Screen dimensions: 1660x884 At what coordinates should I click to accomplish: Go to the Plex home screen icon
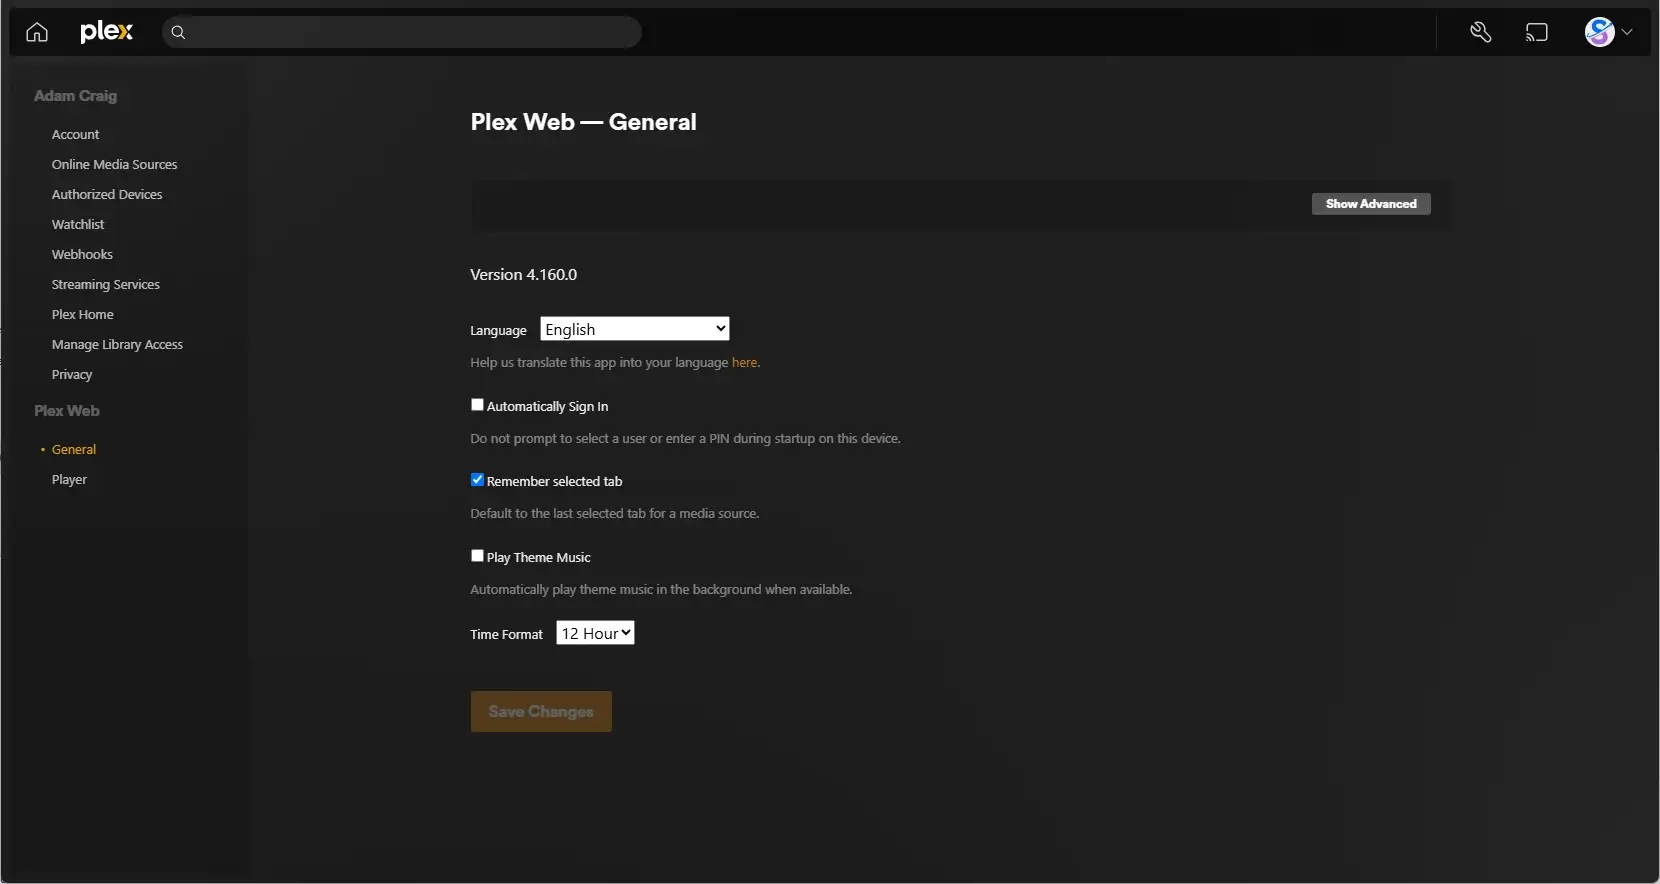pos(37,33)
